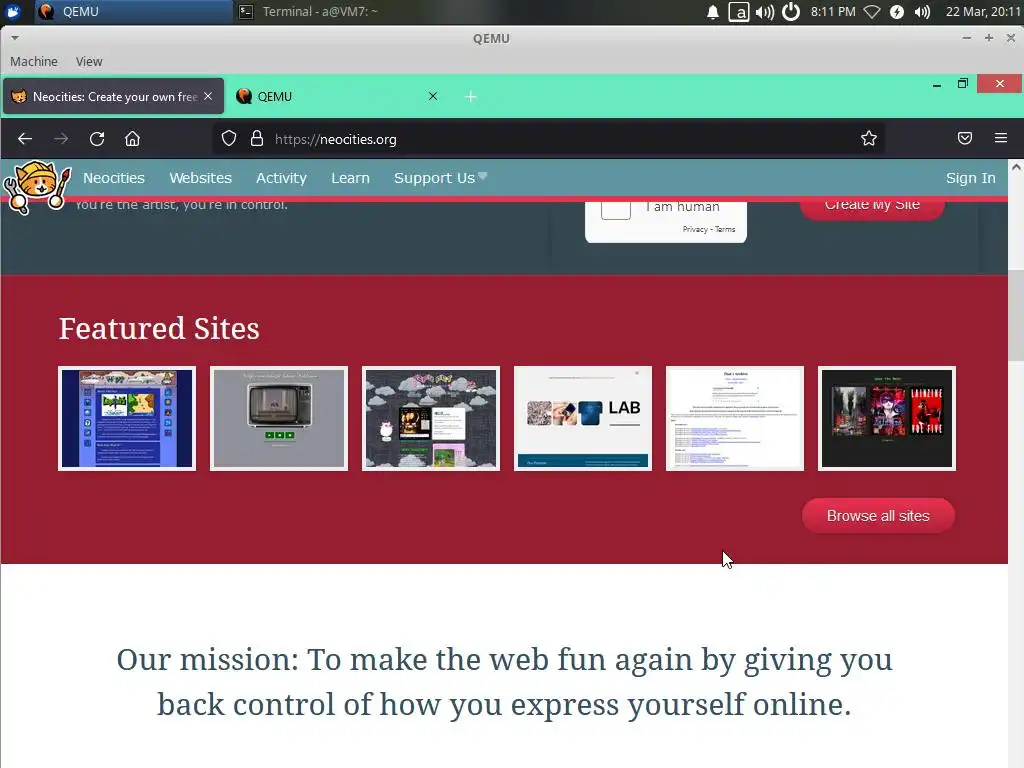The height and width of the screenshot is (768, 1024).
Task: Open the Machine menu
Action: click(x=34, y=61)
